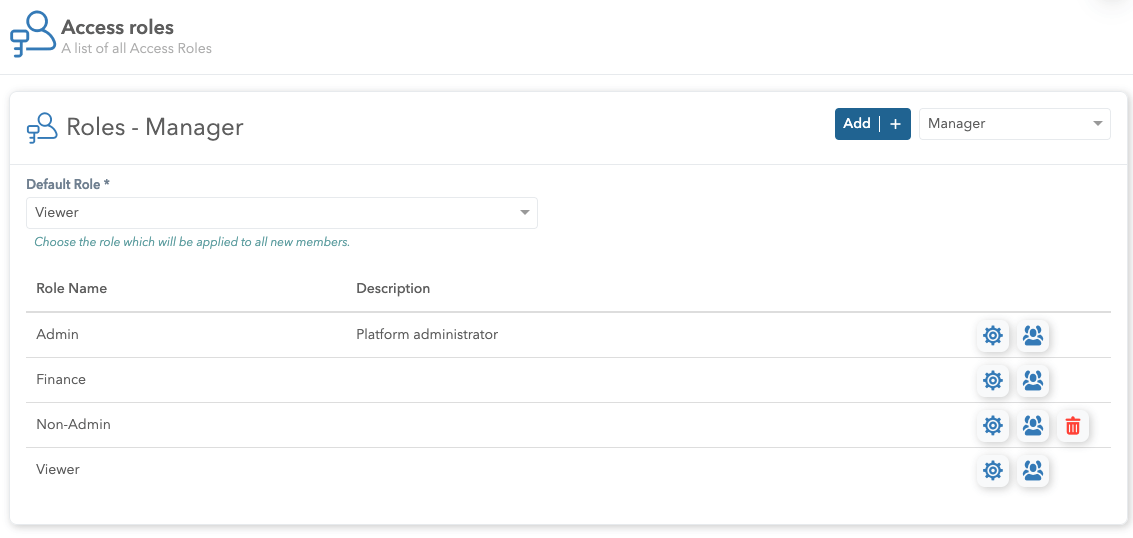Delete the Non-Admin role
Screen dimensions: 1133x538
point(1073,426)
